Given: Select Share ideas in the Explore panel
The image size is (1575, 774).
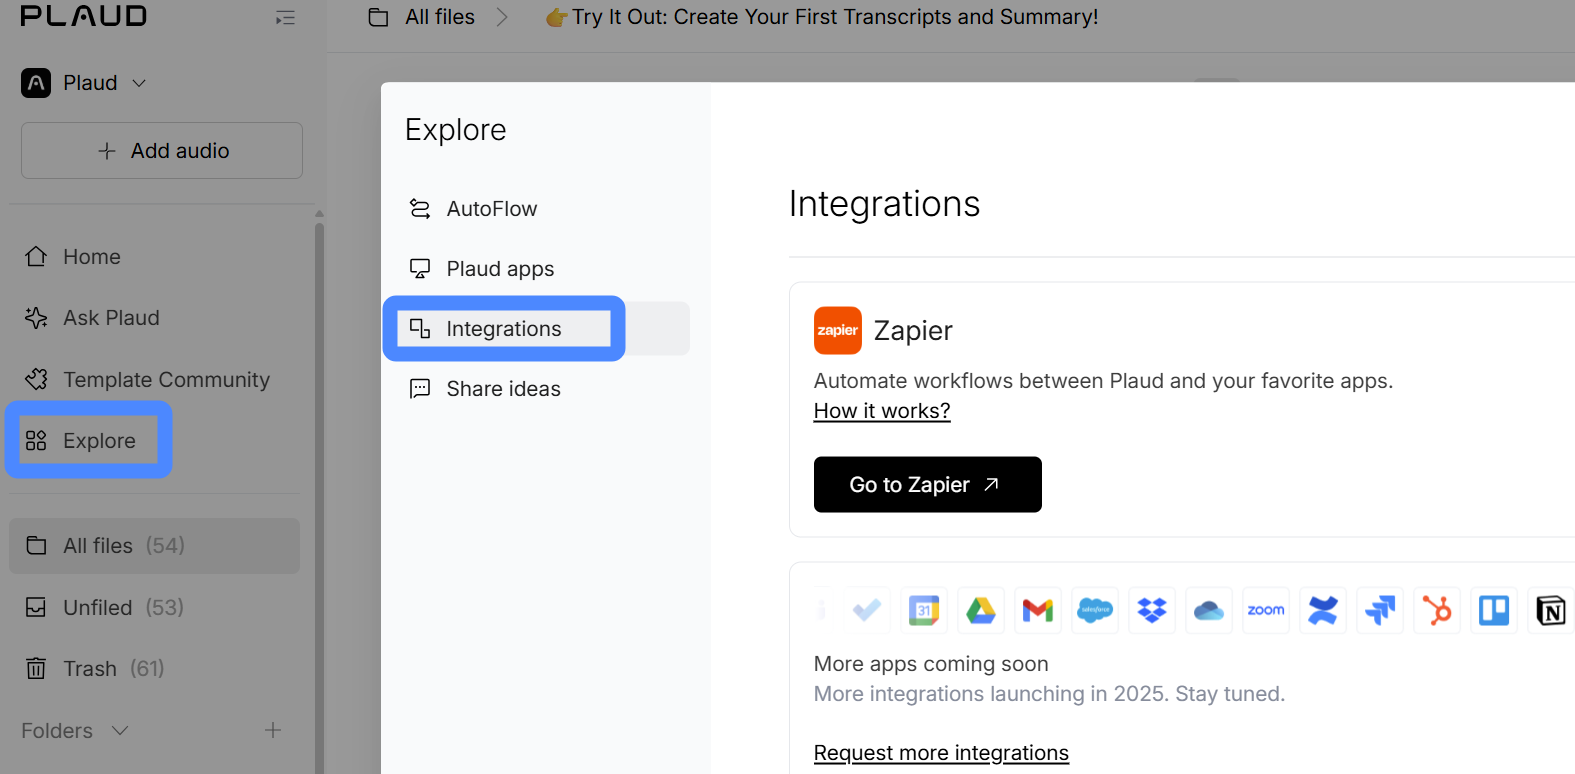Looking at the screenshot, I should pos(485,389).
